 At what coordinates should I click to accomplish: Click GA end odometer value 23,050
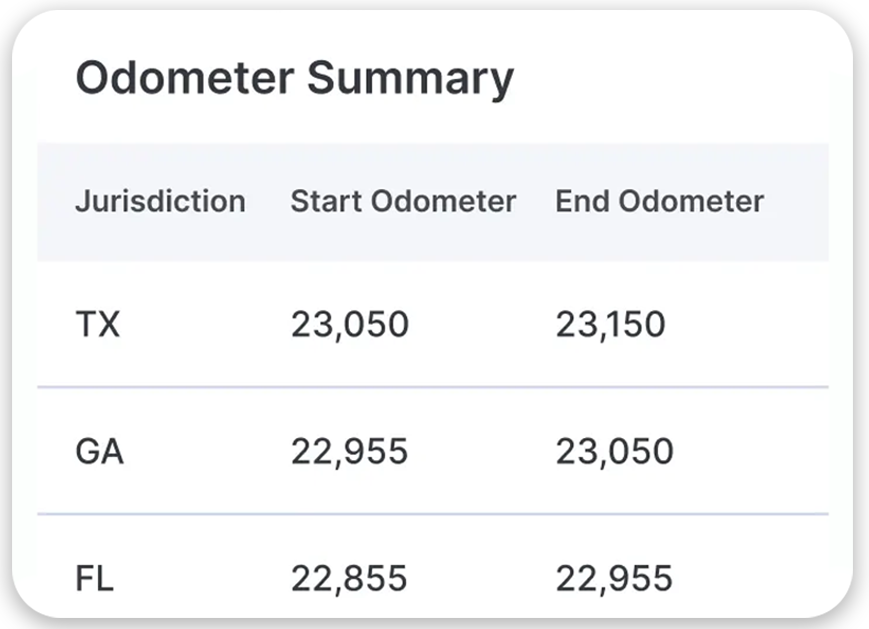614,451
